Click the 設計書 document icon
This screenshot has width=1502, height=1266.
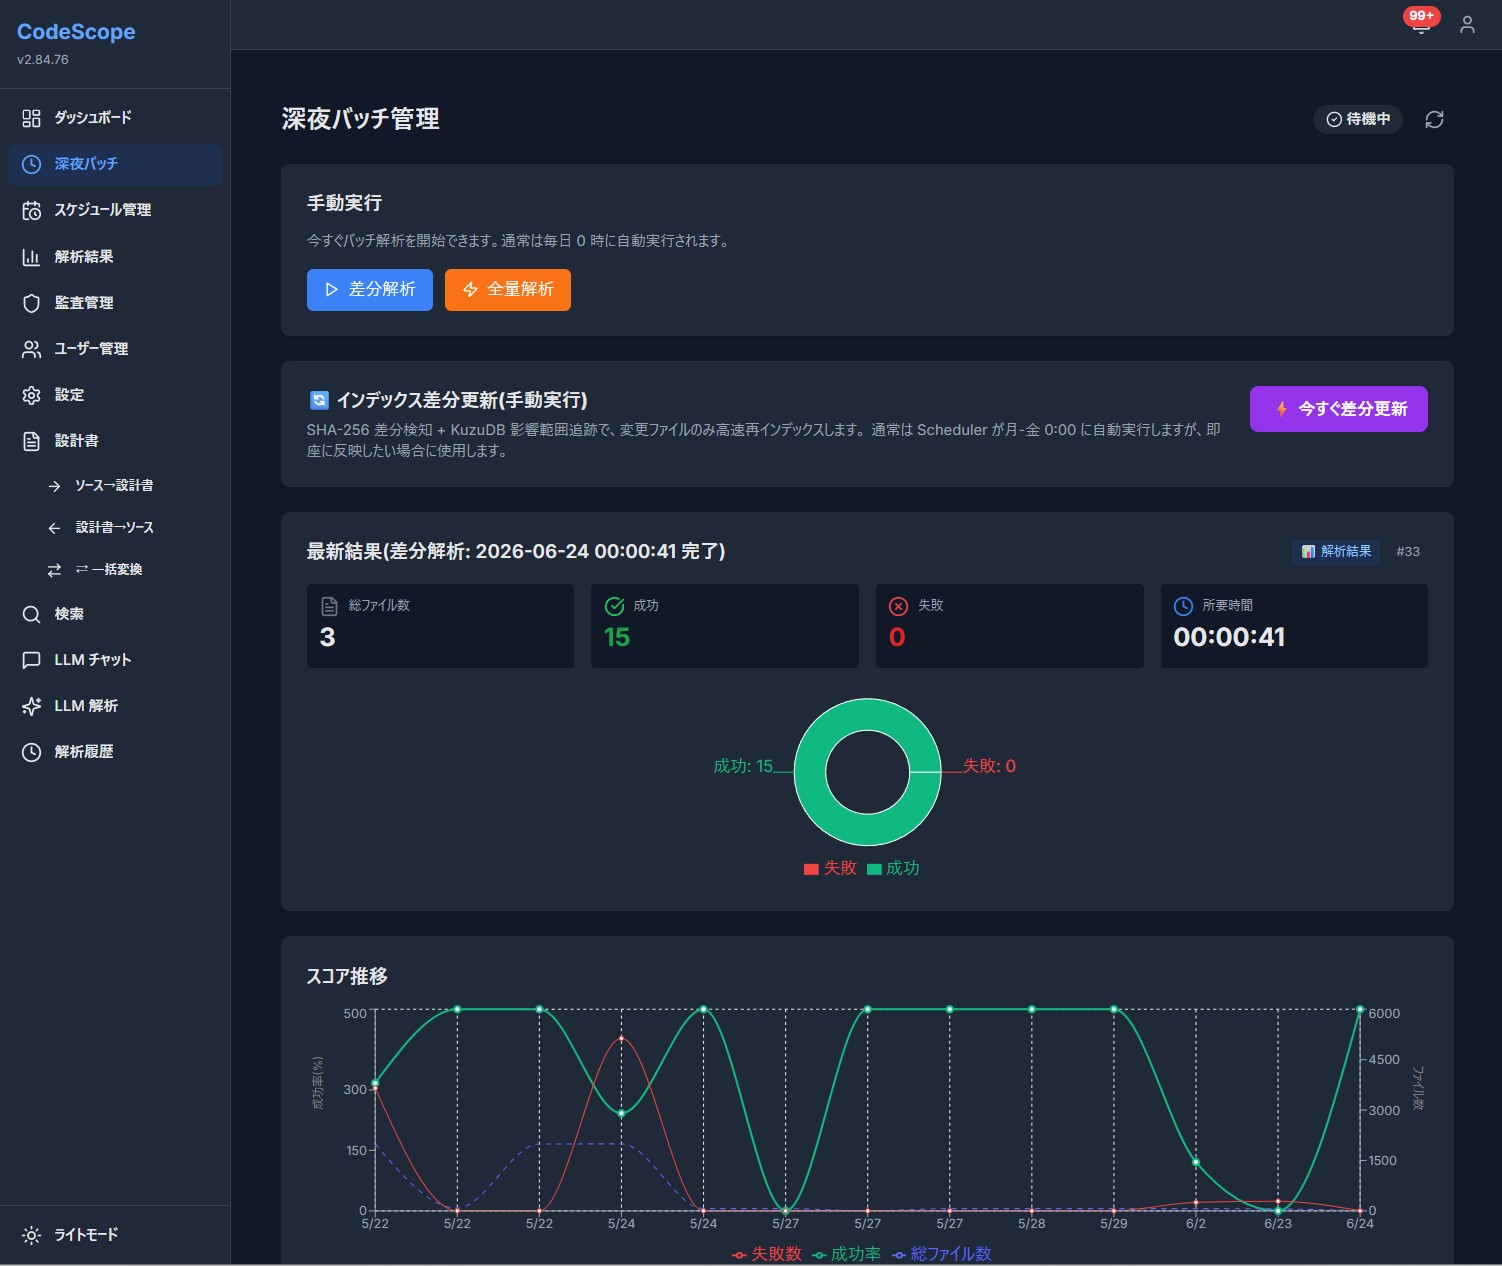point(31,441)
